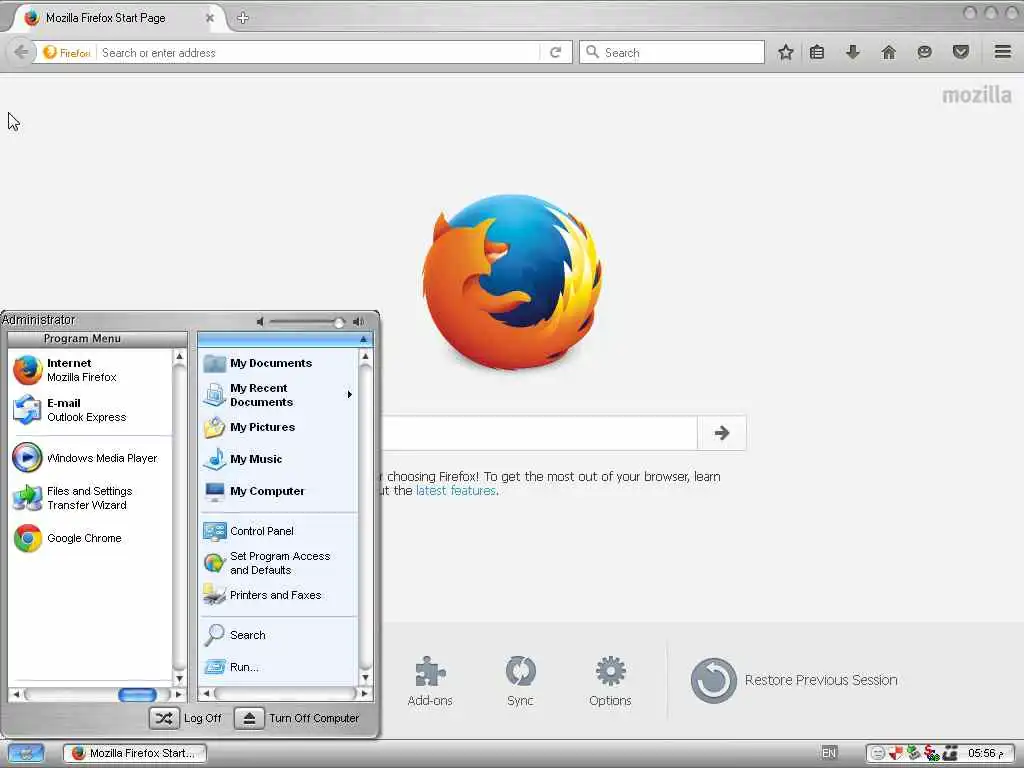The image size is (1024, 768).
Task: Click horizontal scrollbar thumb under Program Menu
Action: 137,694
